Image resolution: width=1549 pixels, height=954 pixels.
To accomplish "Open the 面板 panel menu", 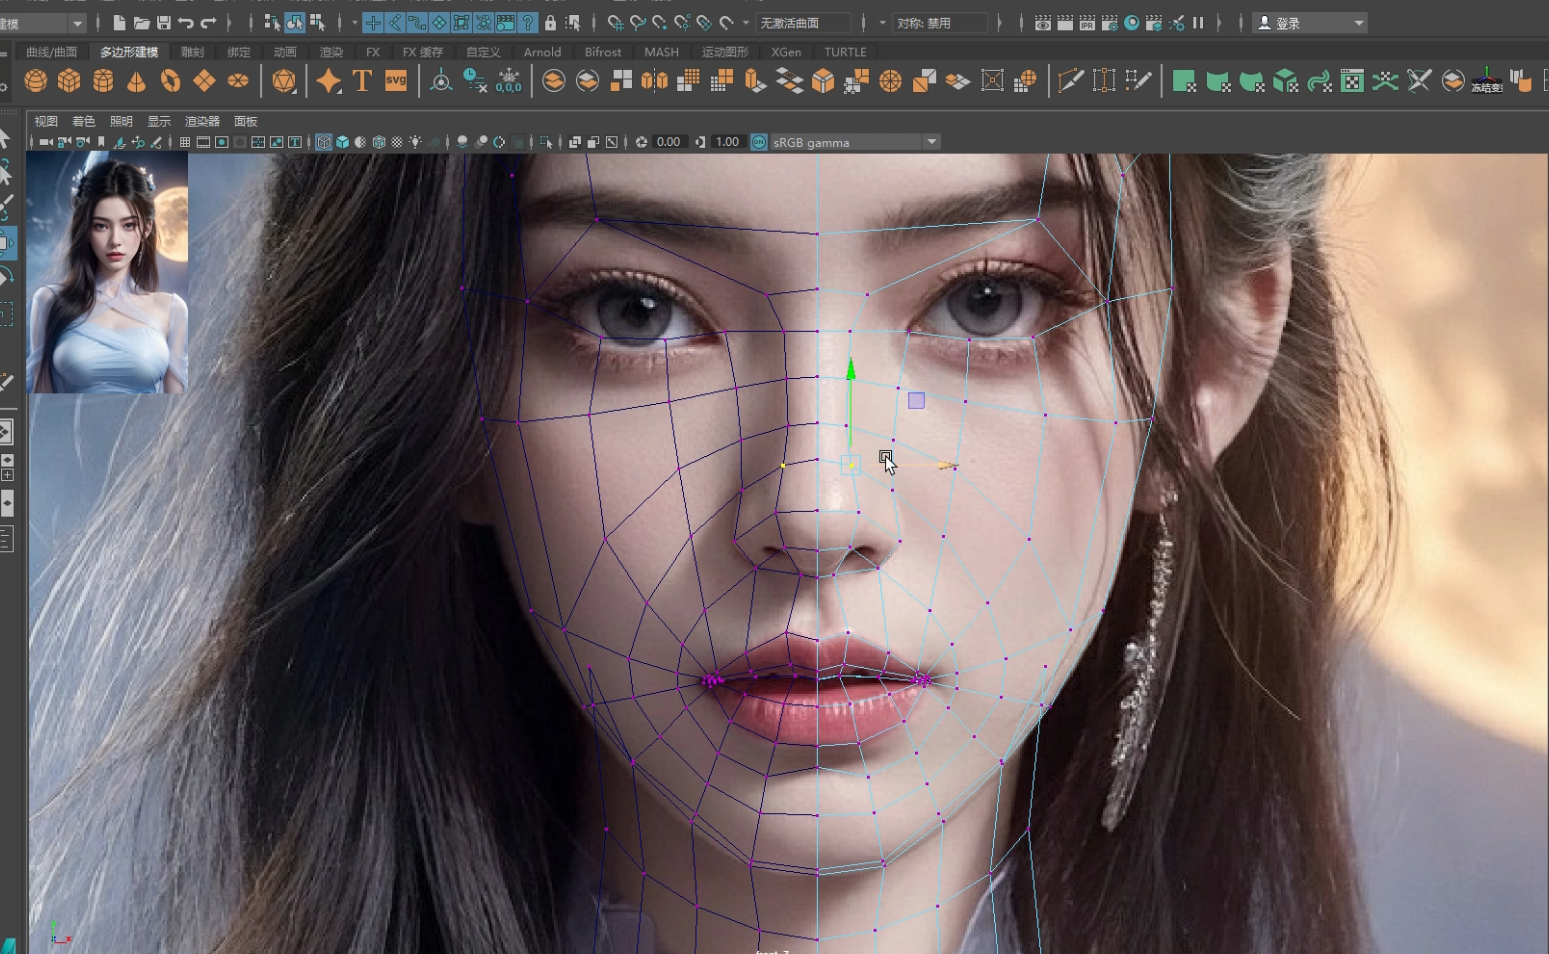I will (x=245, y=121).
